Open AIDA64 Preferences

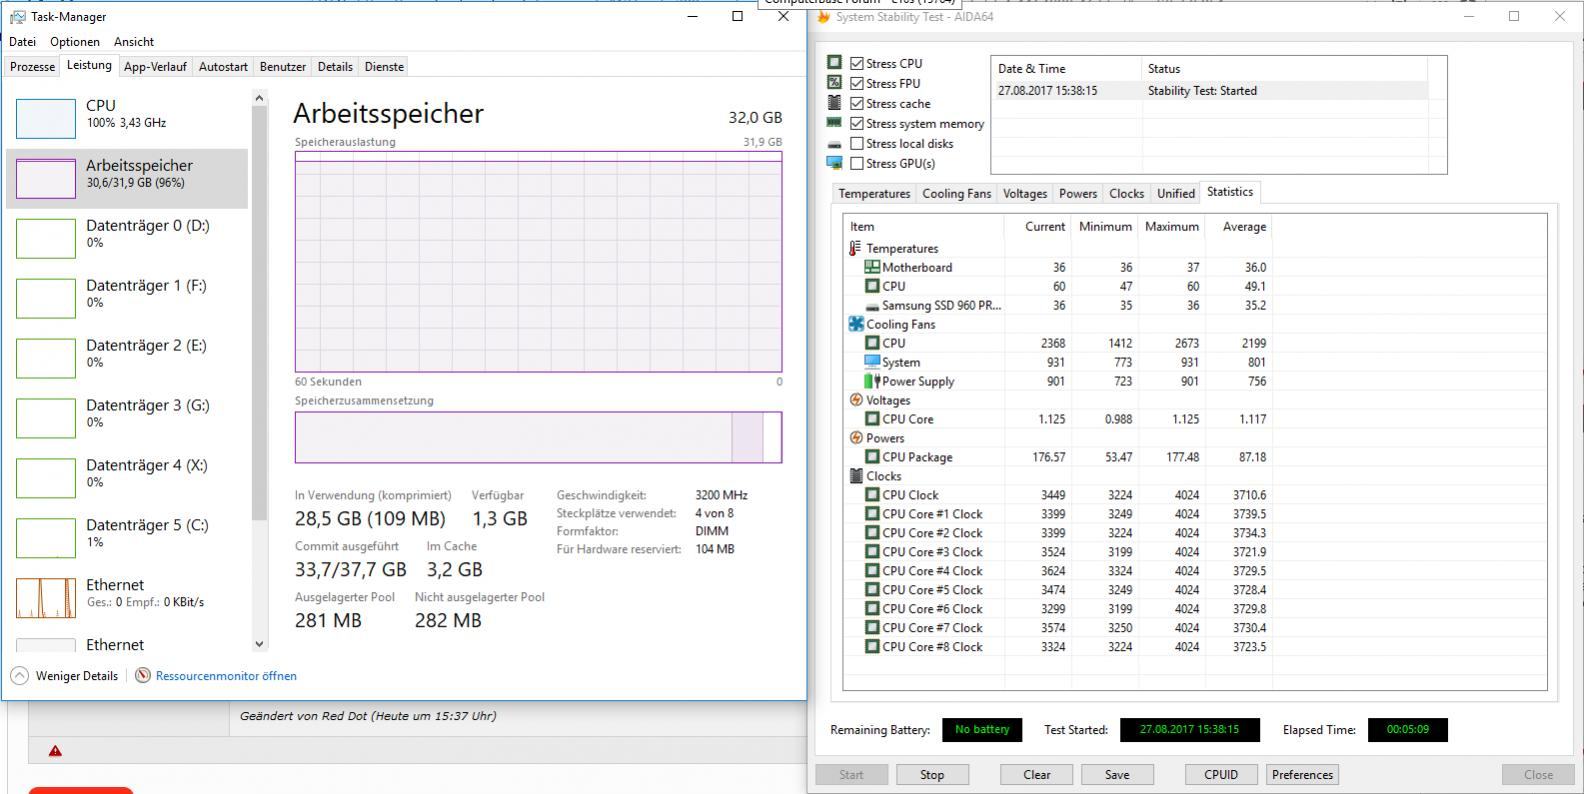pos(1302,775)
